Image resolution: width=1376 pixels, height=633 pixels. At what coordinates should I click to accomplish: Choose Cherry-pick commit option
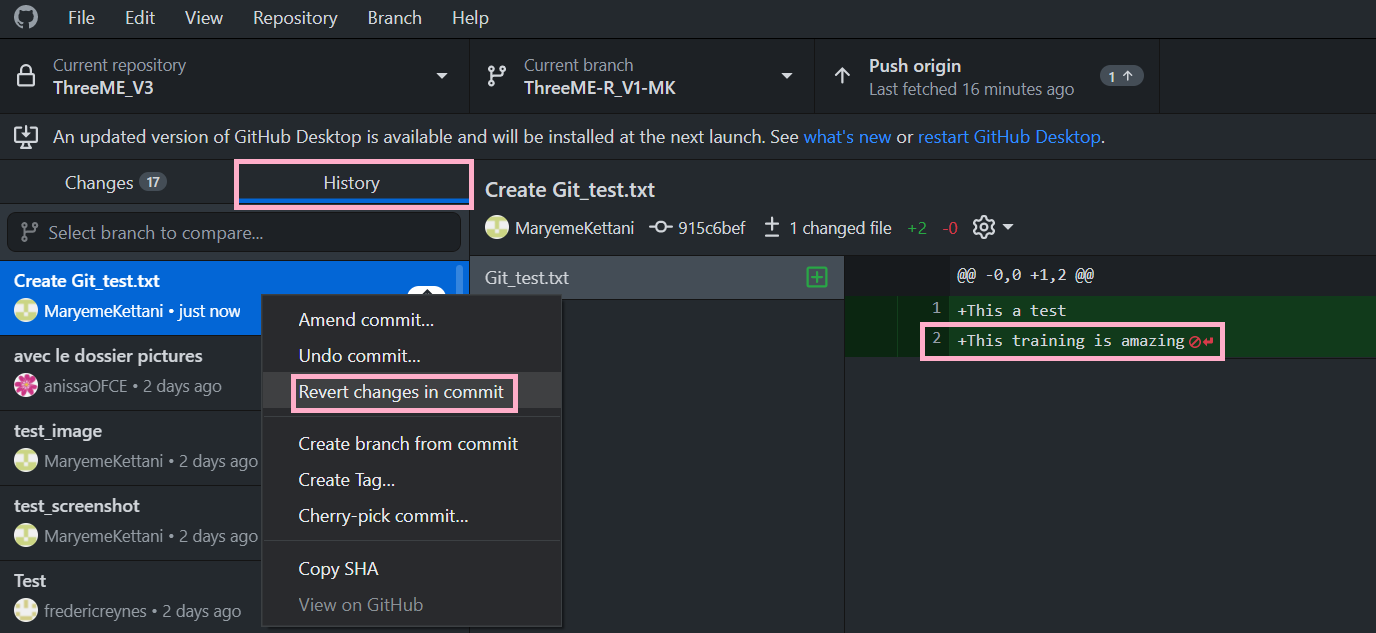click(x=411, y=516)
